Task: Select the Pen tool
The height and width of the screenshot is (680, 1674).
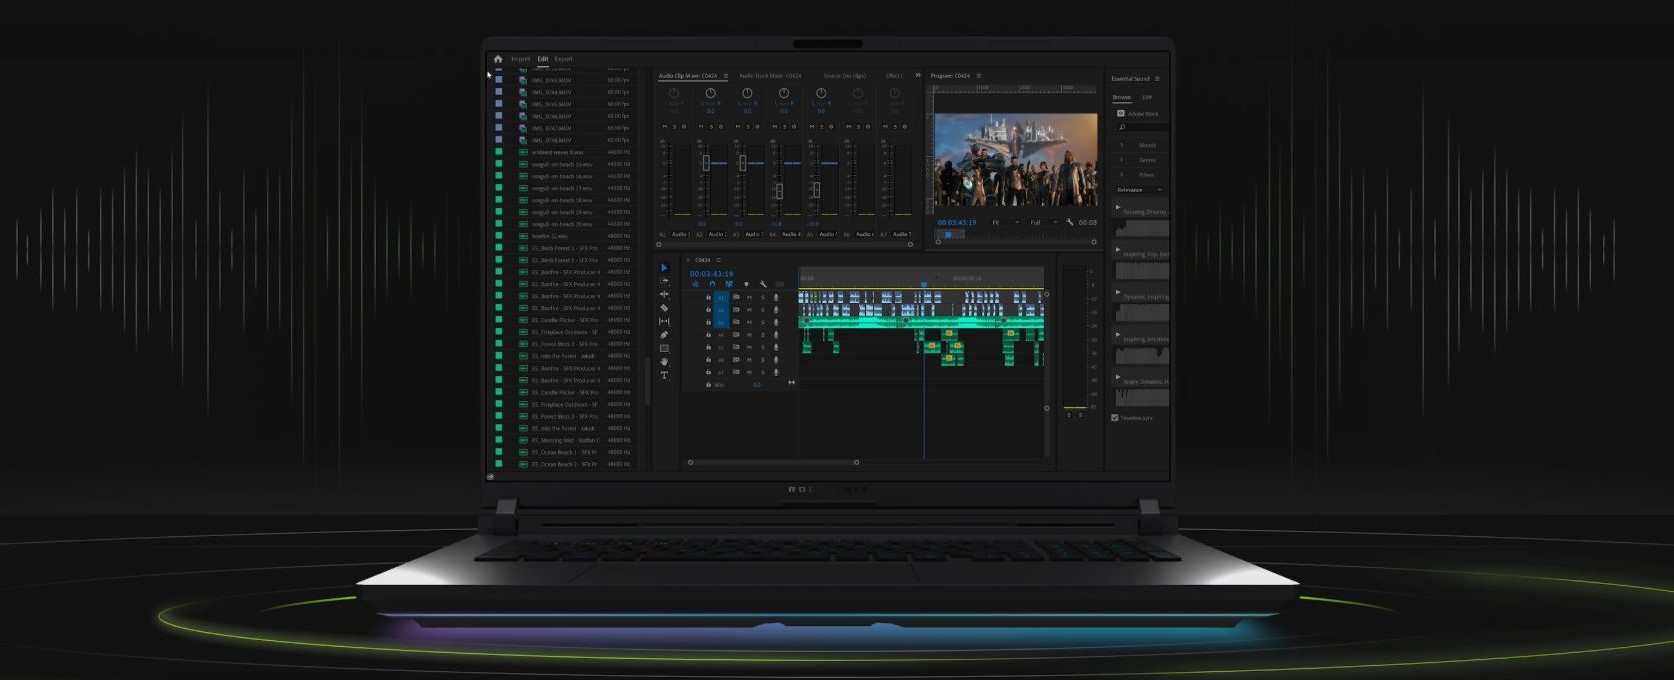Action: [664, 335]
